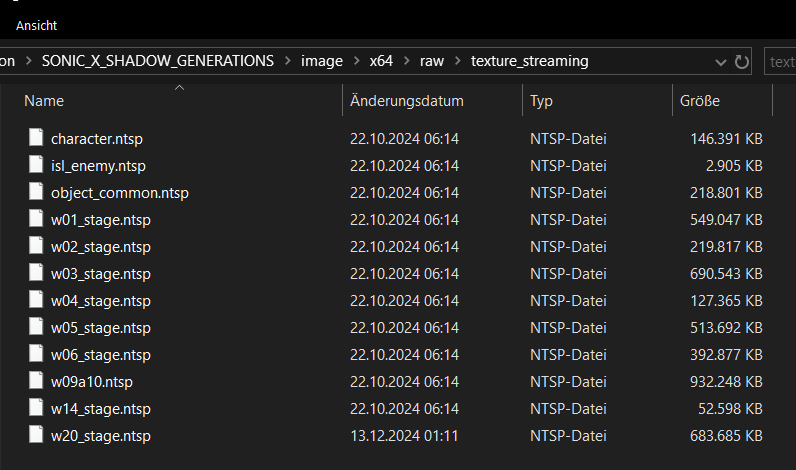
Task: Click the 52.598 KB size value
Action: pos(731,409)
